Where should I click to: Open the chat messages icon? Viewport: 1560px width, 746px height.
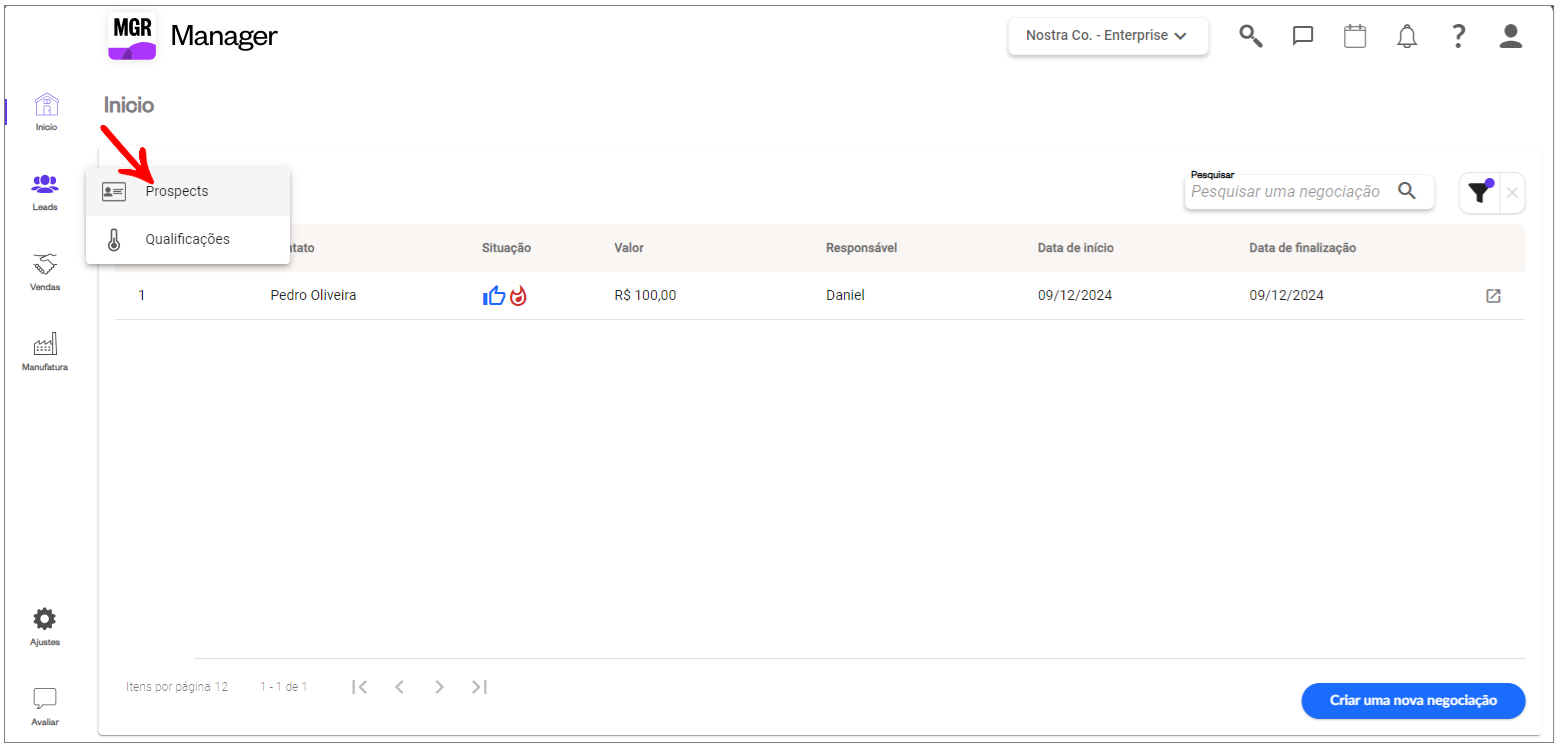click(1303, 36)
